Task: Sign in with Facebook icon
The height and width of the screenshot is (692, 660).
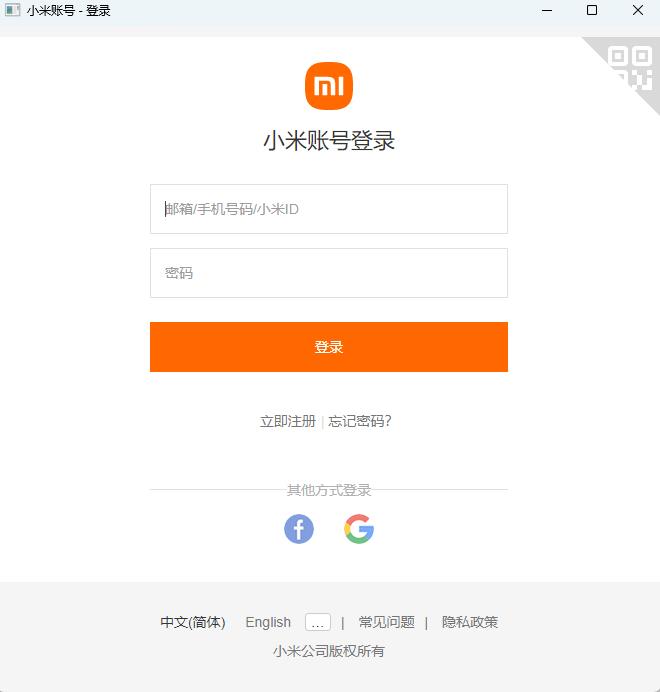Action: pyautogui.click(x=299, y=529)
